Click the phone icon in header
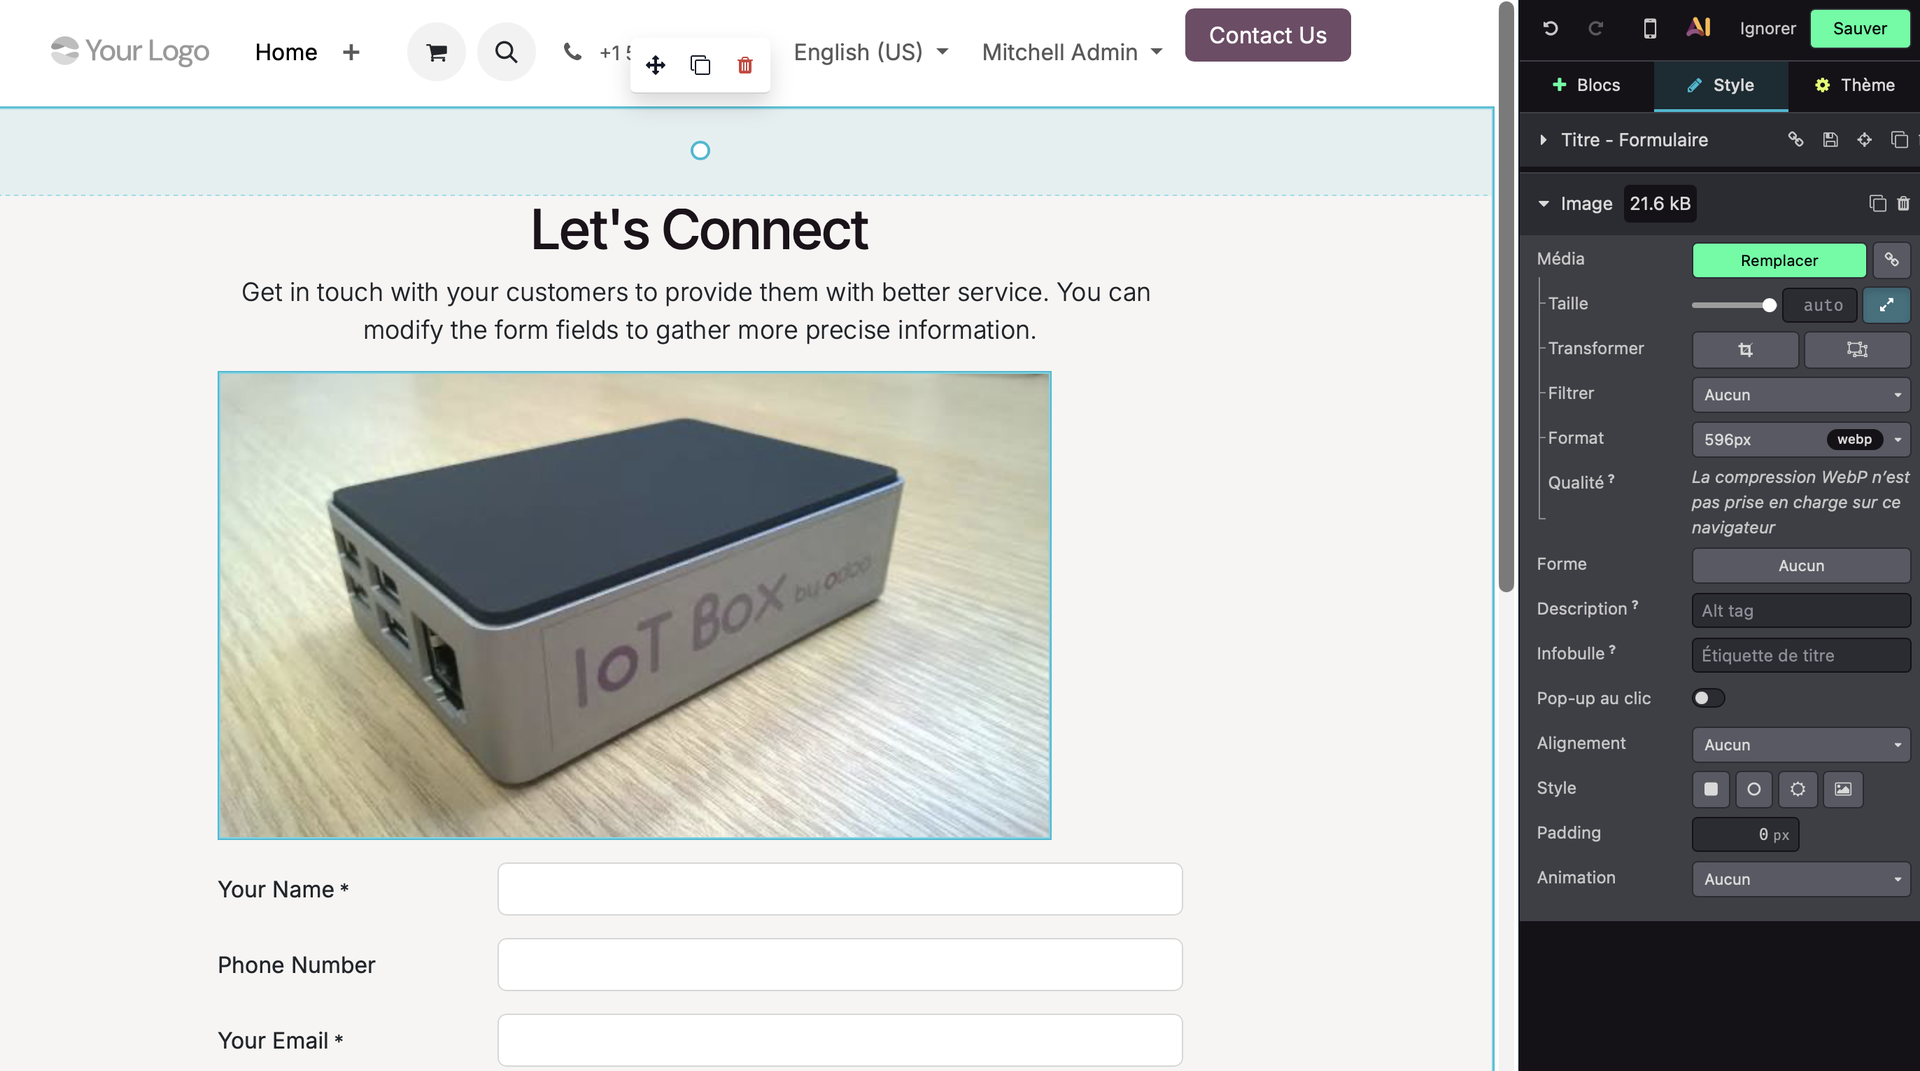Viewport: 1920px width, 1071px height. coord(572,52)
